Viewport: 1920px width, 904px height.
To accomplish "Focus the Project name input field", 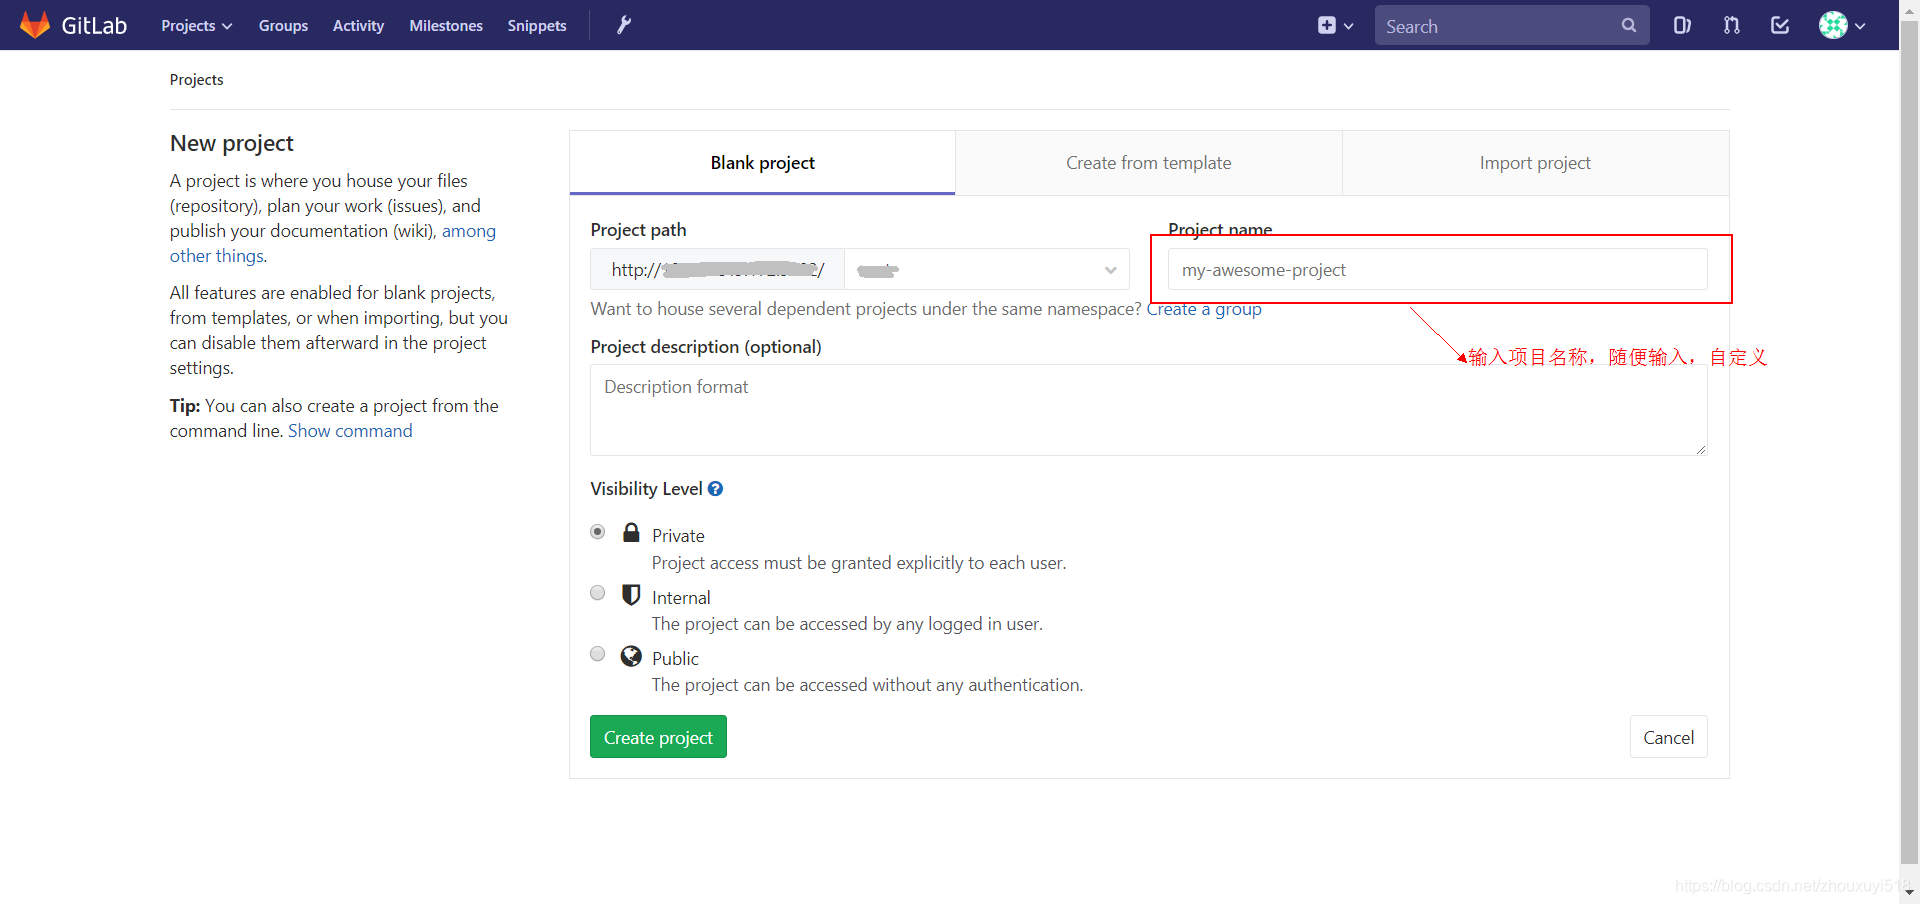I will tap(1437, 270).
